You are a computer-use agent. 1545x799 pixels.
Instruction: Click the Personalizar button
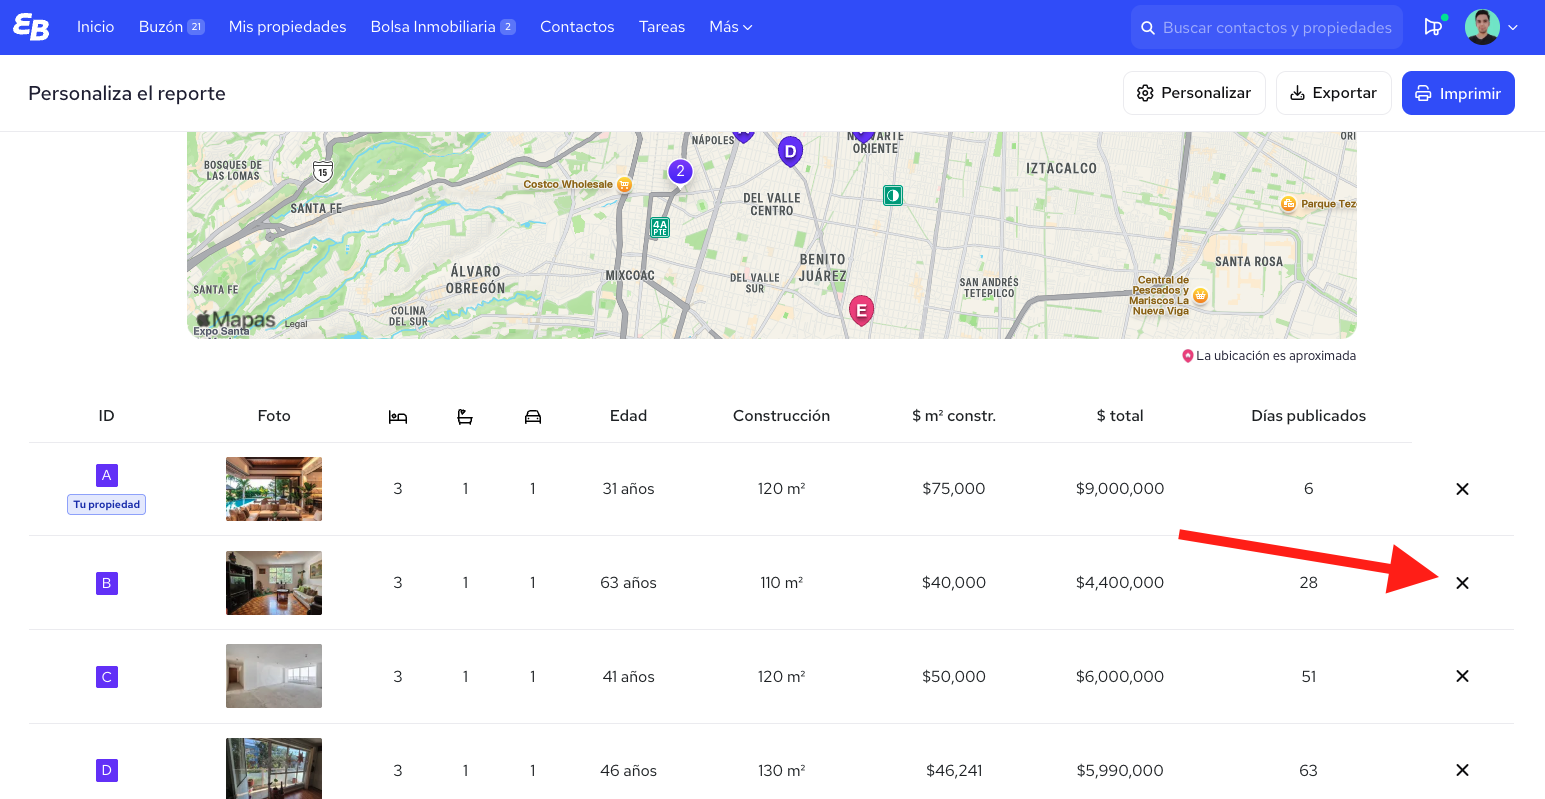point(1194,93)
